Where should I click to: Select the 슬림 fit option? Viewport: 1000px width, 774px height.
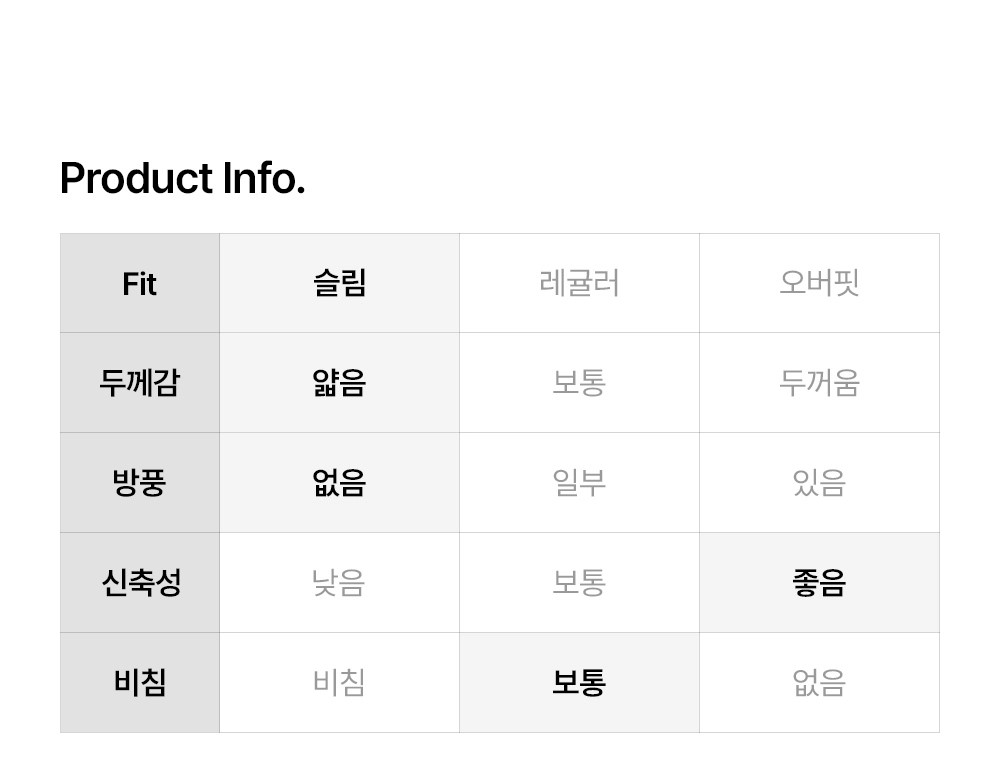point(339,283)
